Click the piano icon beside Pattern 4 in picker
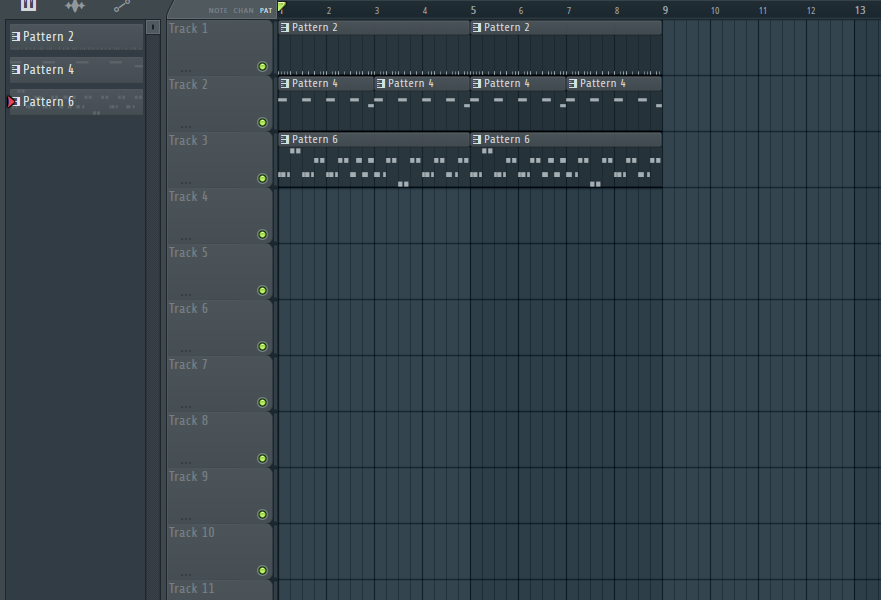Image resolution: width=881 pixels, height=600 pixels. 16,70
